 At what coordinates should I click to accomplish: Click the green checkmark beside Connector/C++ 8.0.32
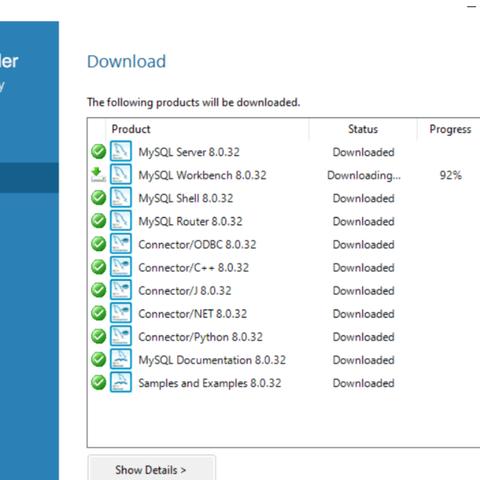coord(99,267)
